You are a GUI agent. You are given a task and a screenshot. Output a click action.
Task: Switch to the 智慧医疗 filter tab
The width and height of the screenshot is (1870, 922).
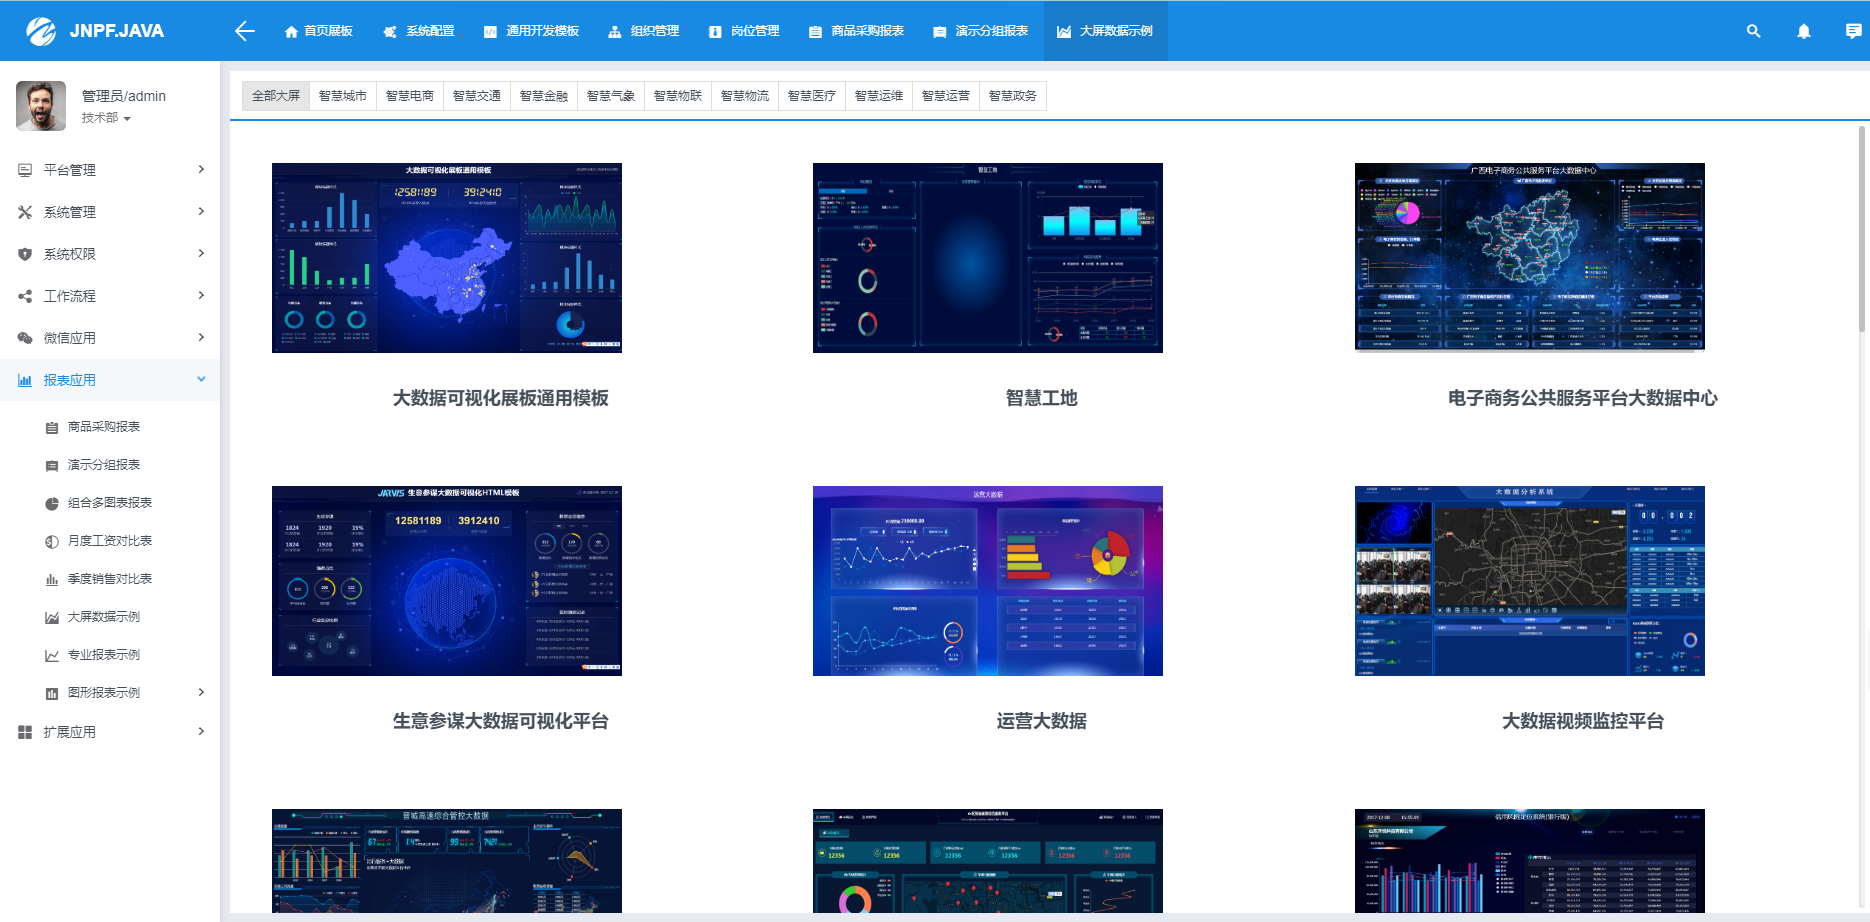coord(812,95)
